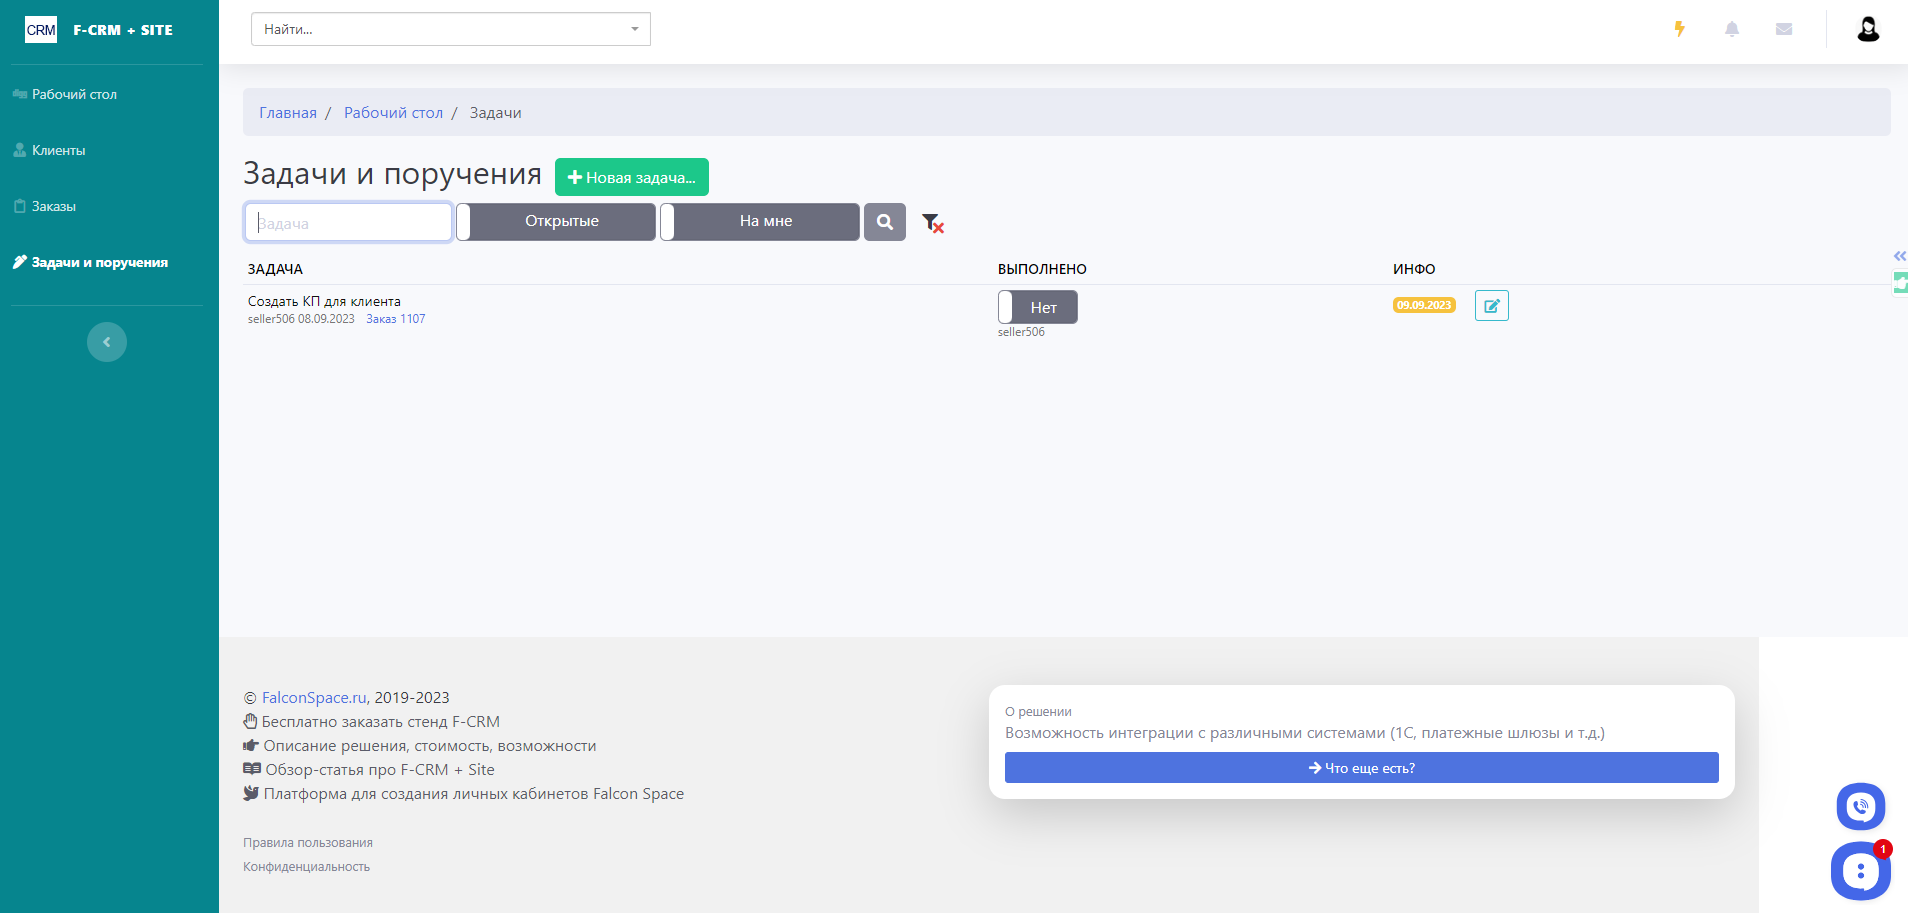Open the chat support widget
1908x913 pixels.
[1859, 871]
